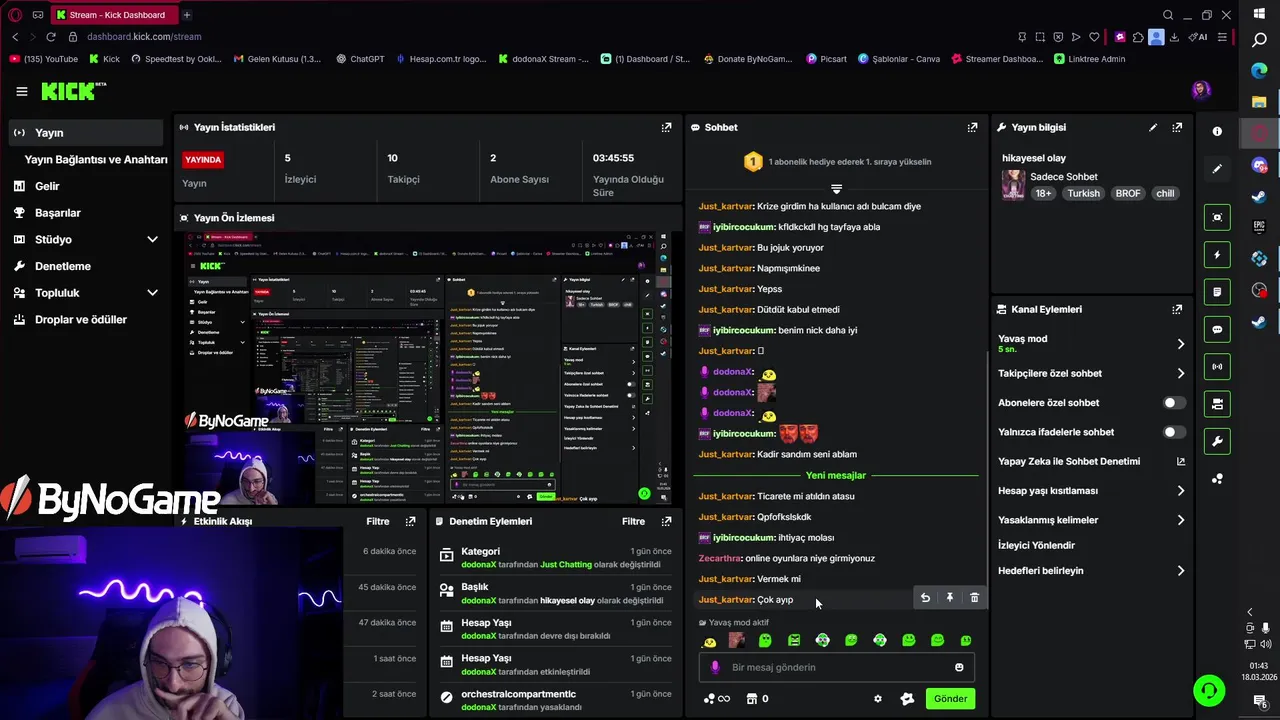Open Epic Games from the Windows taskbar

tap(1259, 227)
